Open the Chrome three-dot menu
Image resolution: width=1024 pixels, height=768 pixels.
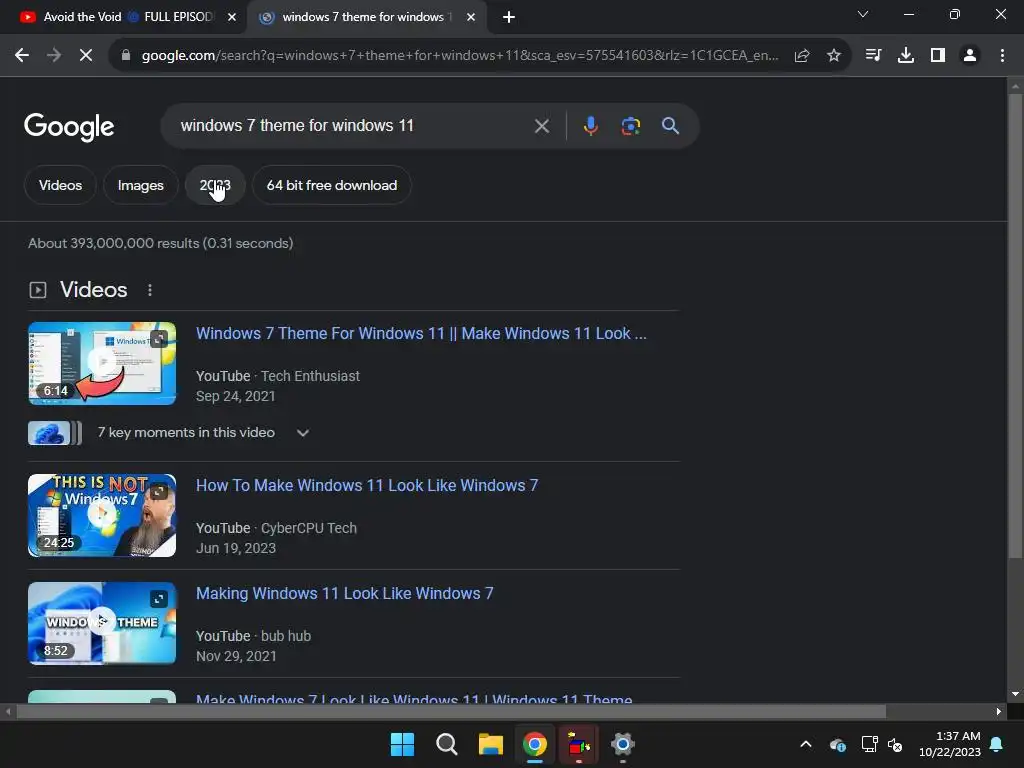(1002, 56)
